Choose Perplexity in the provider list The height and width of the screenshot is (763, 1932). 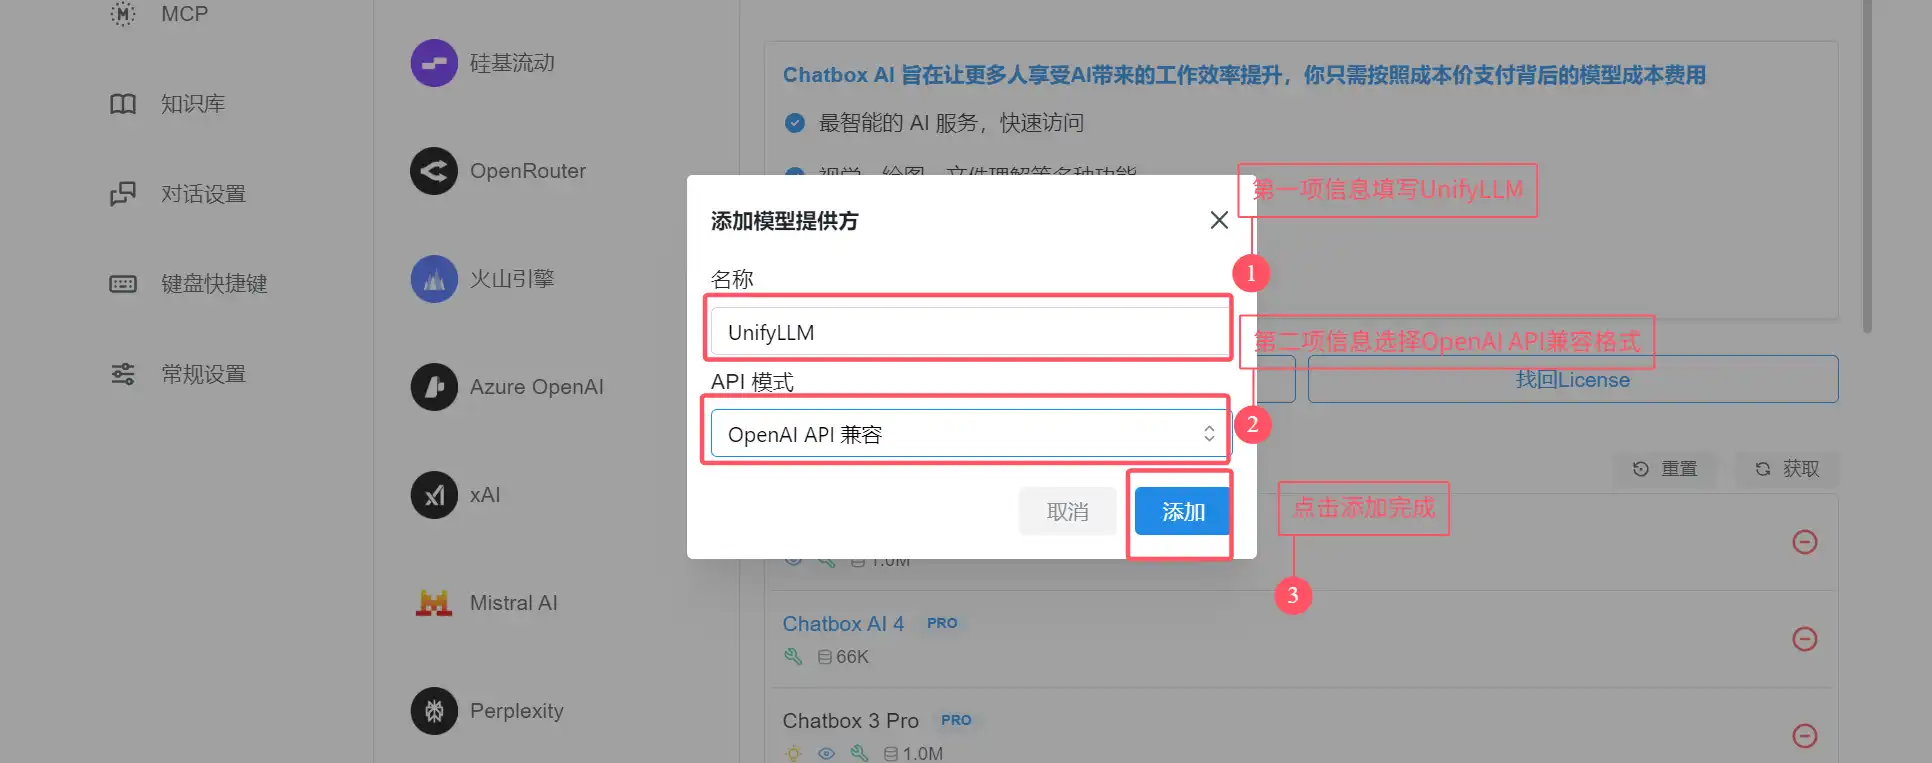517,711
